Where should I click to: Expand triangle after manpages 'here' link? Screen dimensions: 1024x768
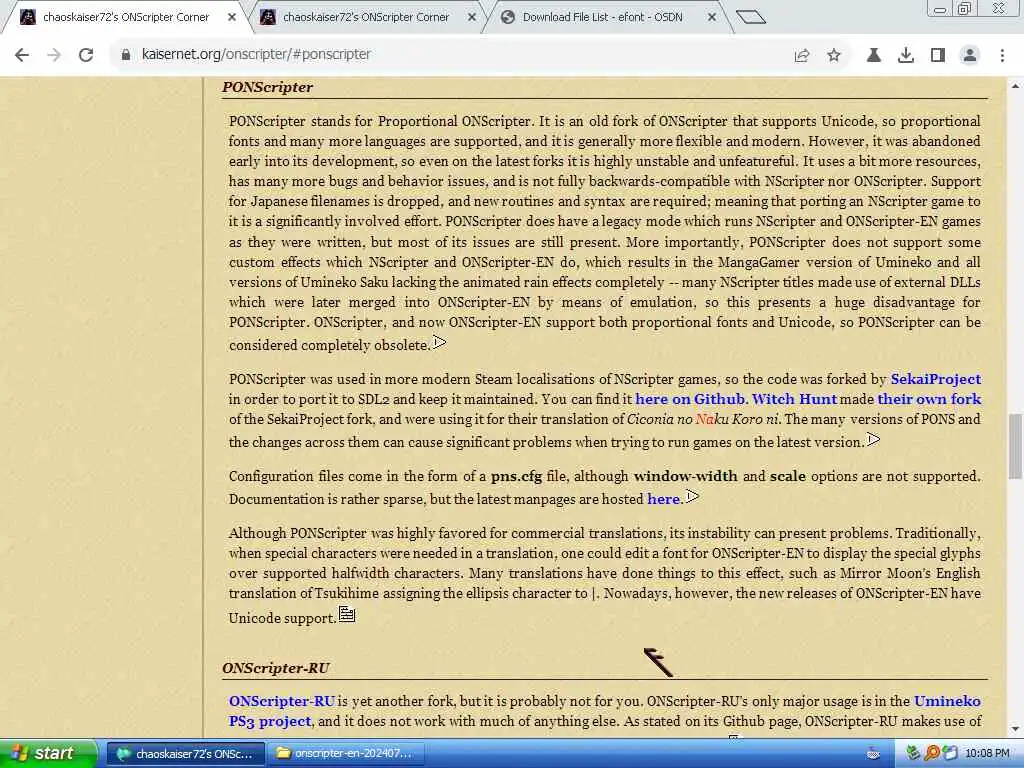[692, 496]
